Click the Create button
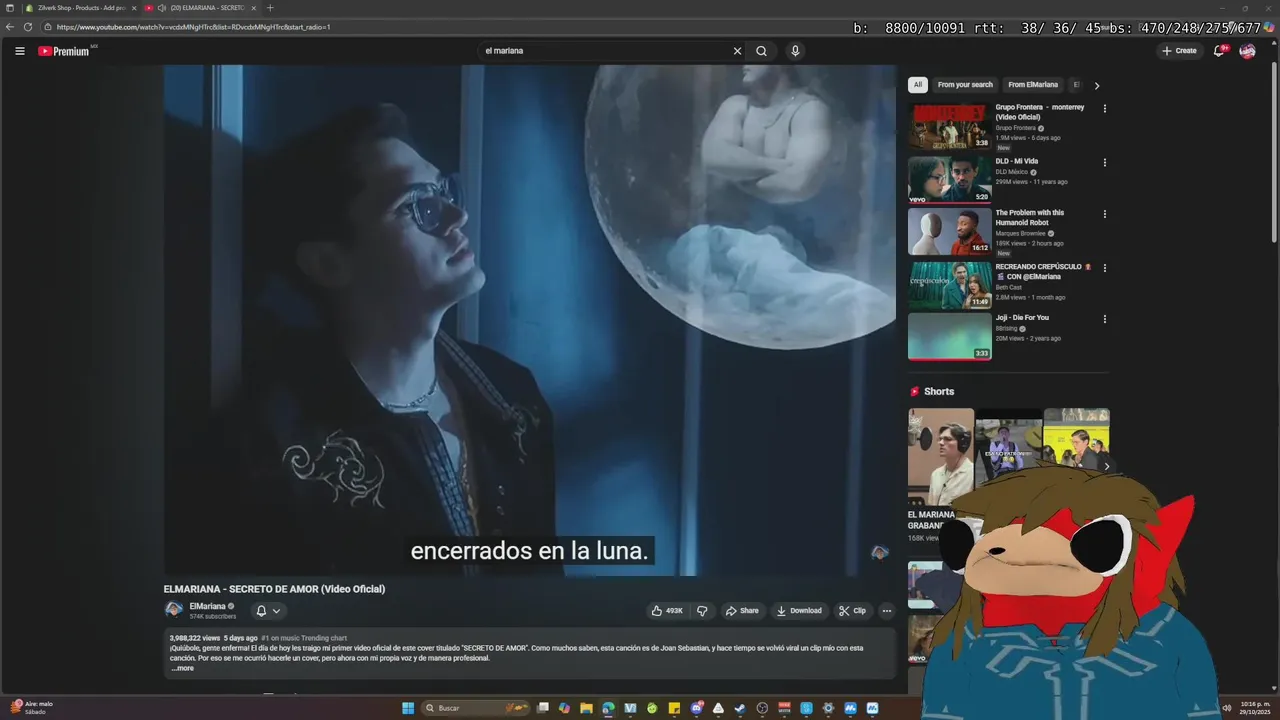 [x=1179, y=51]
